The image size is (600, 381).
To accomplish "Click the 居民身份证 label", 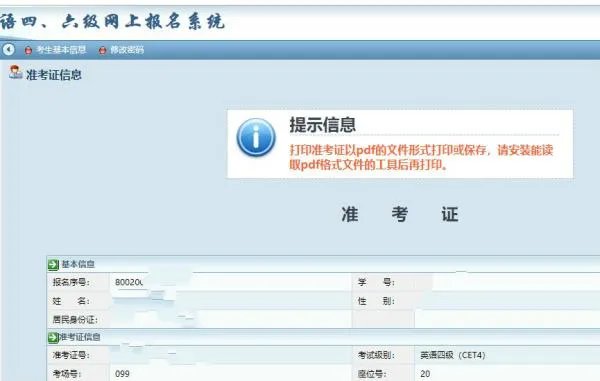I will [x=75, y=319].
